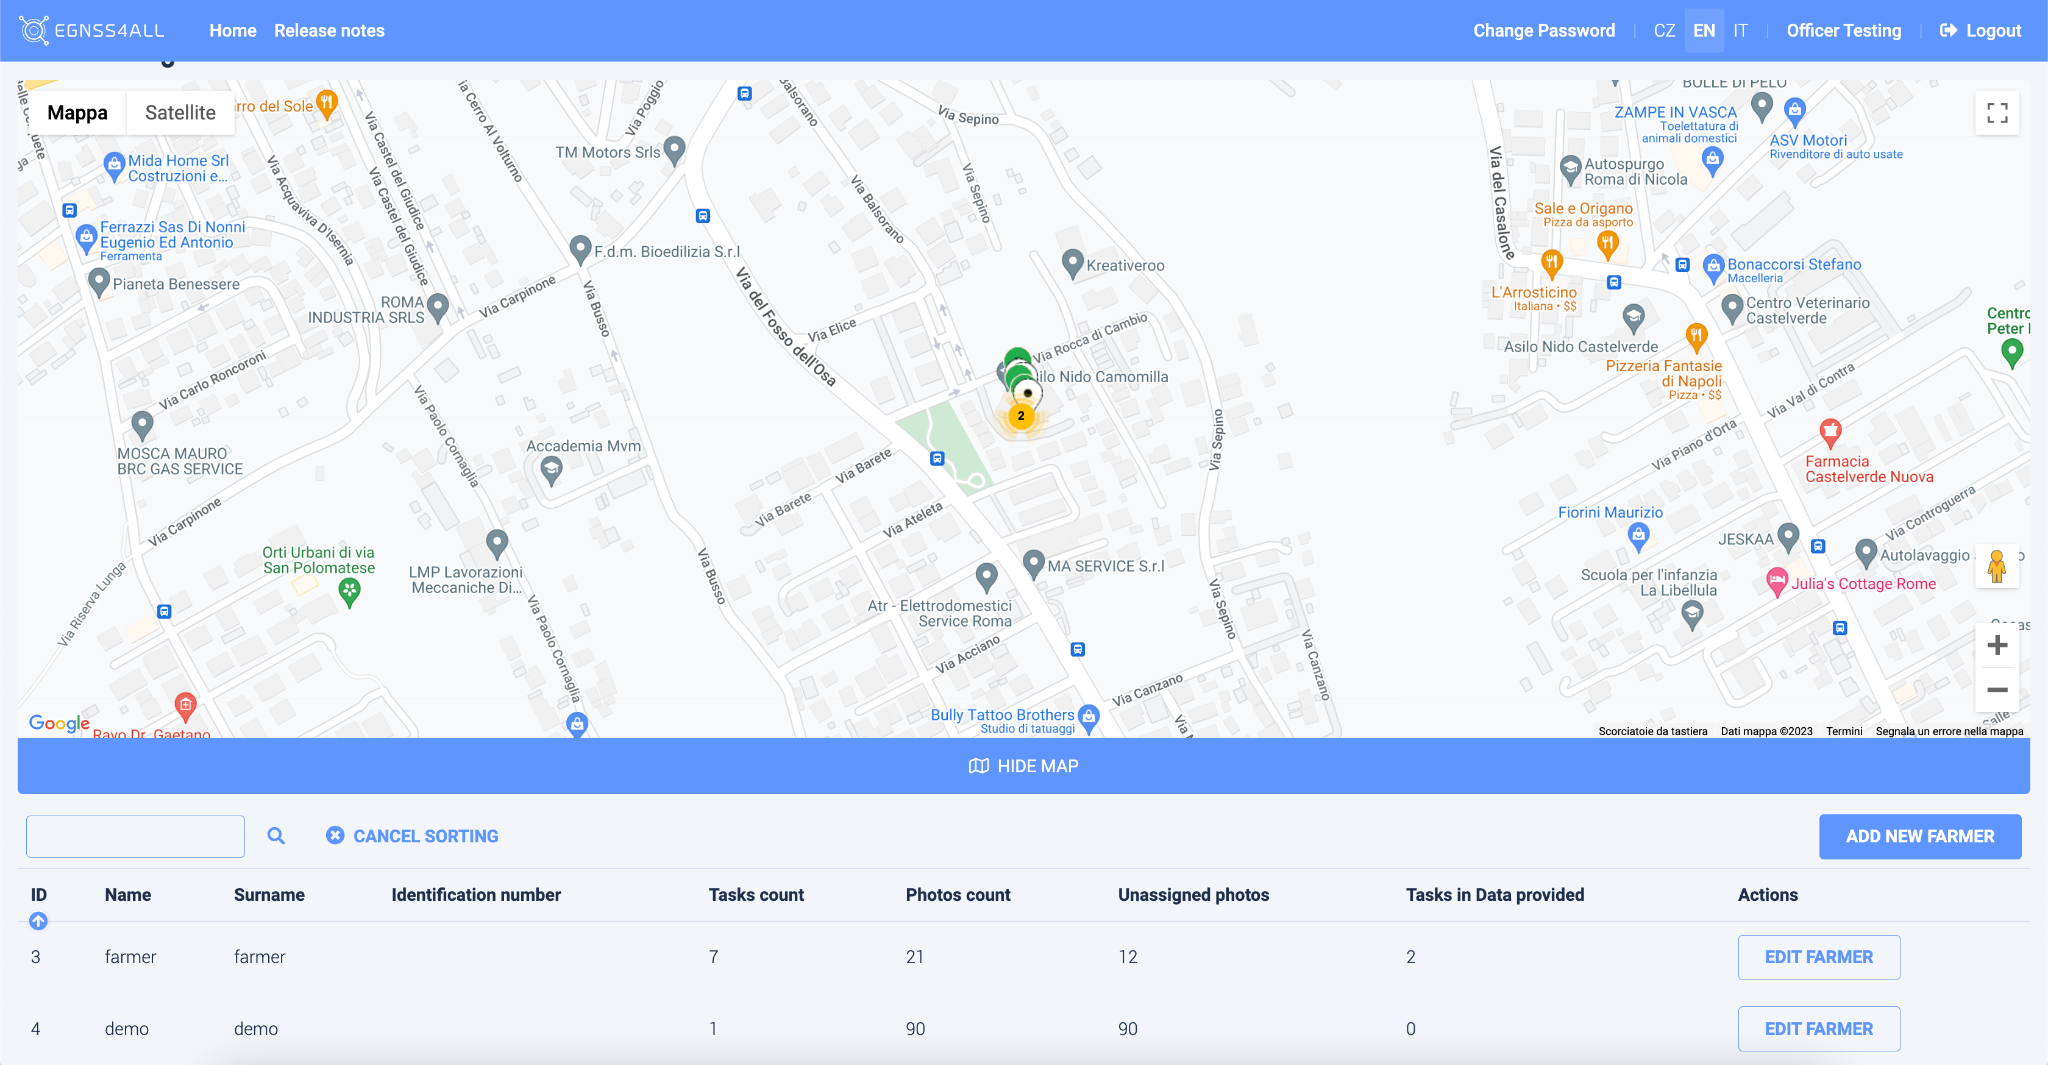
Task: Focus the farmer search input field
Action: tap(135, 836)
